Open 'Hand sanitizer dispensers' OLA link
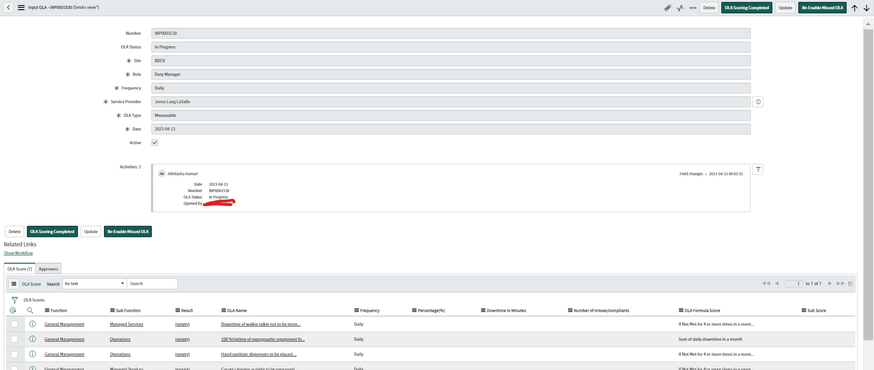 click(259, 354)
